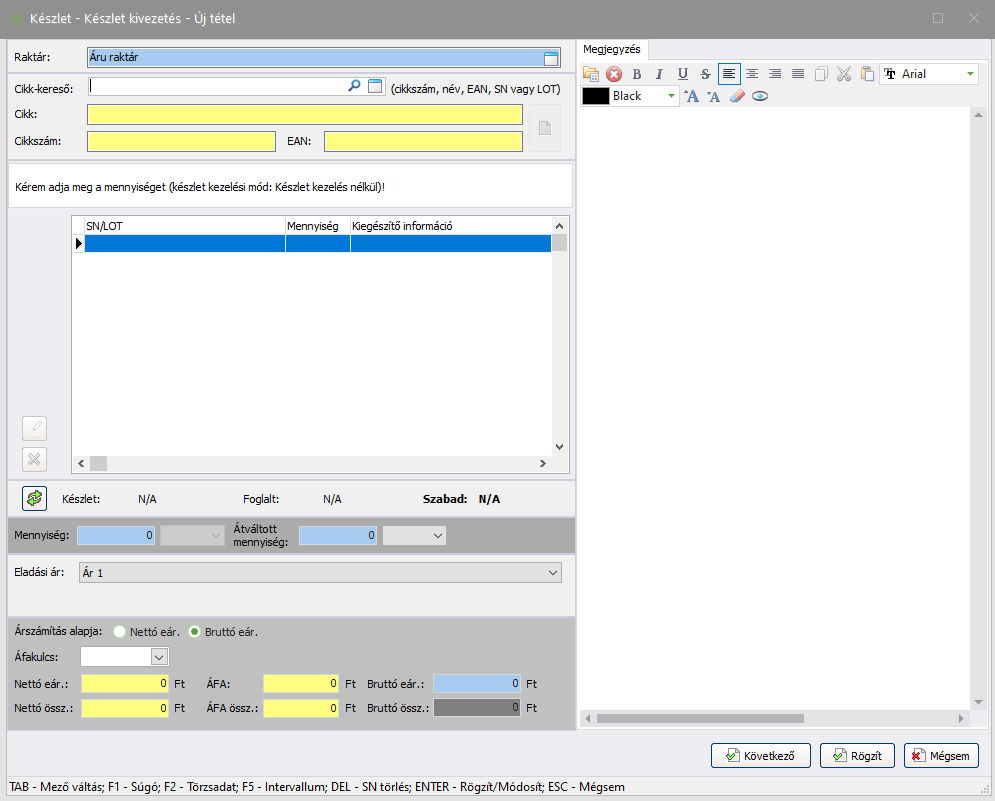Click the scissors cut icon
The width and height of the screenshot is (995, 801).
844,74
